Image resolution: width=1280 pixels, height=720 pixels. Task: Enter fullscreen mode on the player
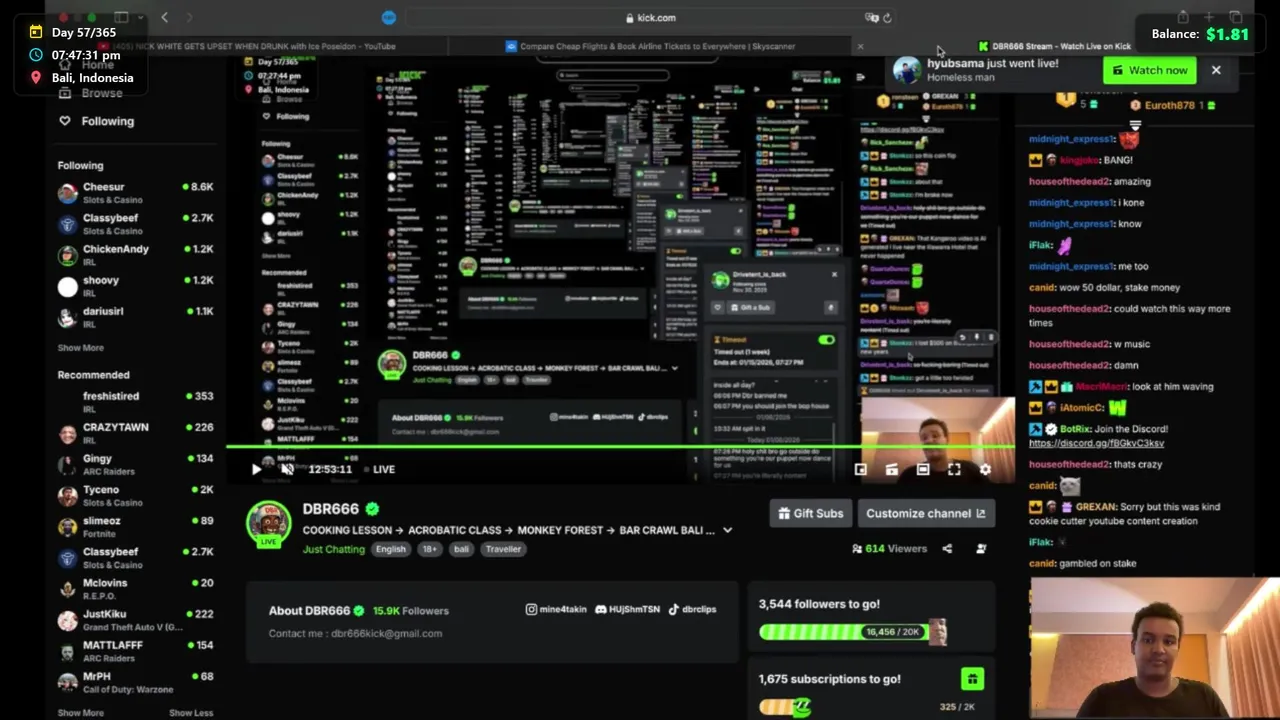(x=954, y=469)
